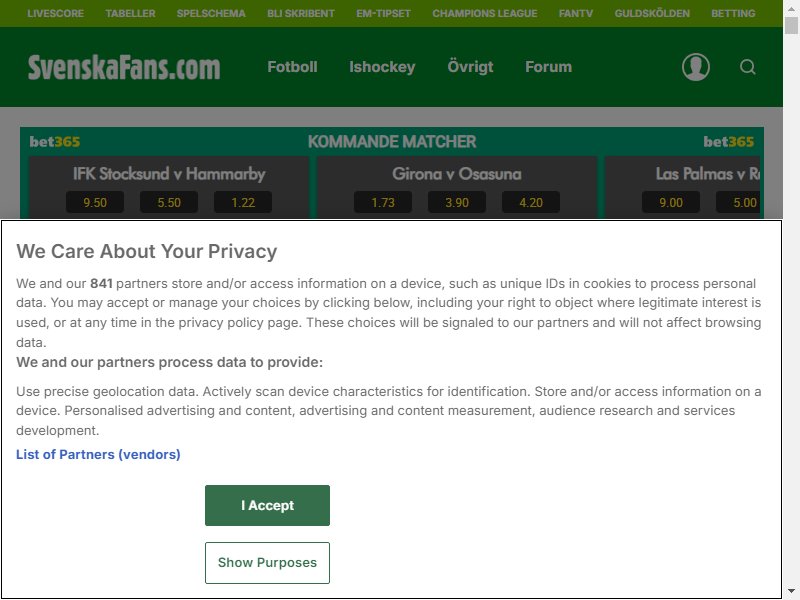This screenshot has width=800, height=600.
Task: Select the Övrigt navigation section
Action: (470, 67)
